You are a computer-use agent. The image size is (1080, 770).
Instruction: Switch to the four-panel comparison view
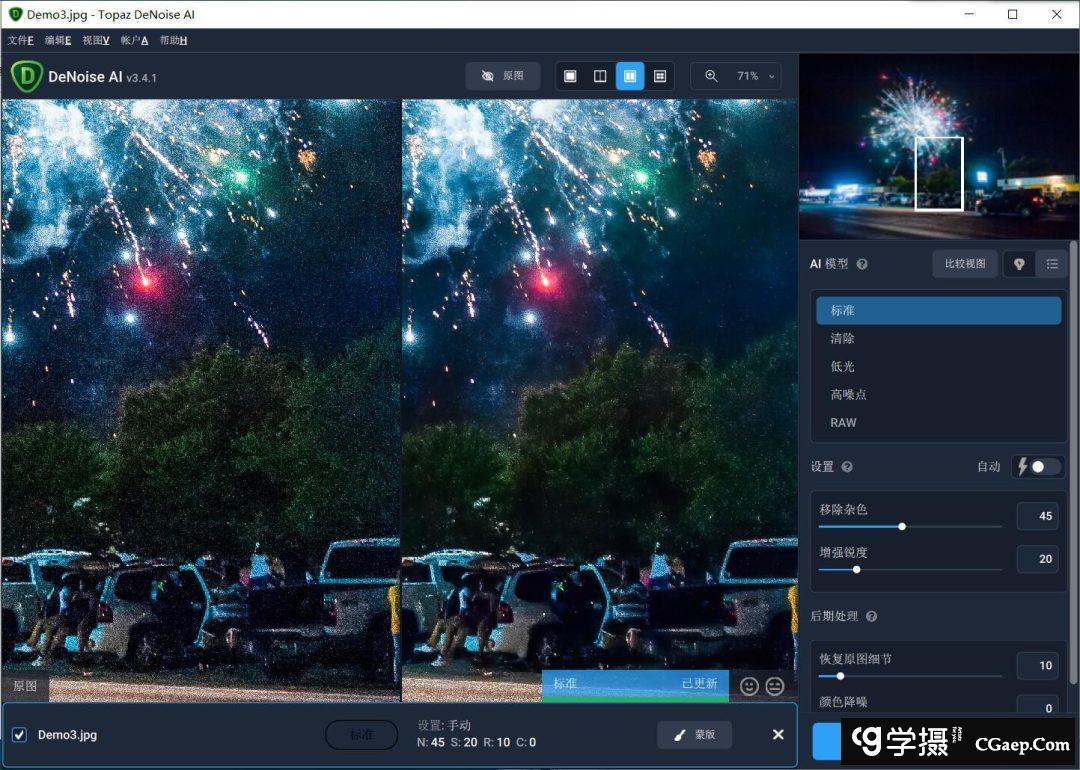click(x=660, y=76)
